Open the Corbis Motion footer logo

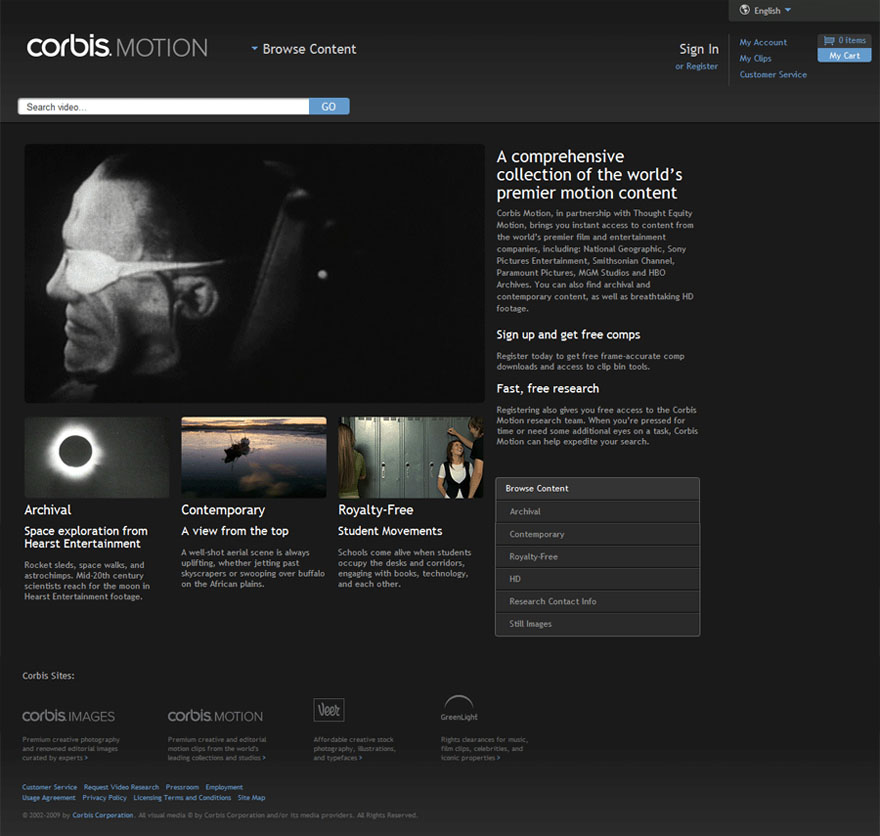[215, 716]
